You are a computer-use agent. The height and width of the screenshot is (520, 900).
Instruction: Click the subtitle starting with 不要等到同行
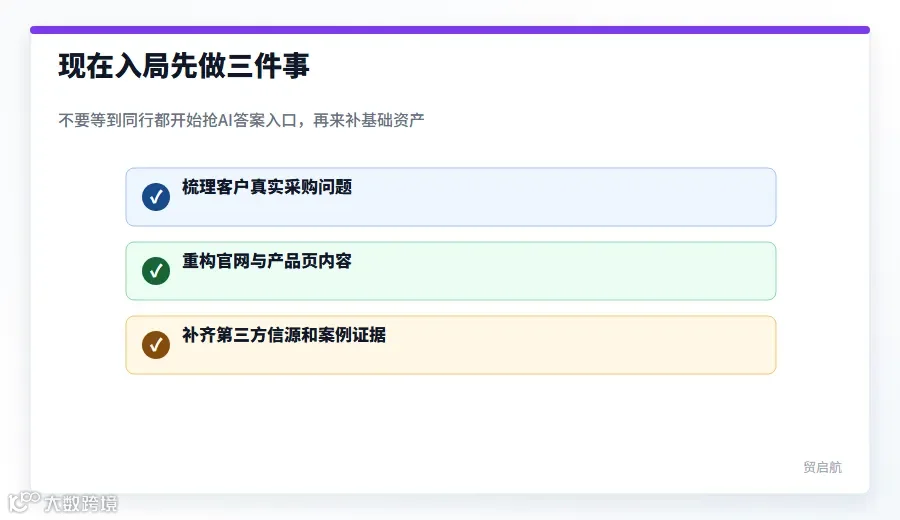[241, 120]
